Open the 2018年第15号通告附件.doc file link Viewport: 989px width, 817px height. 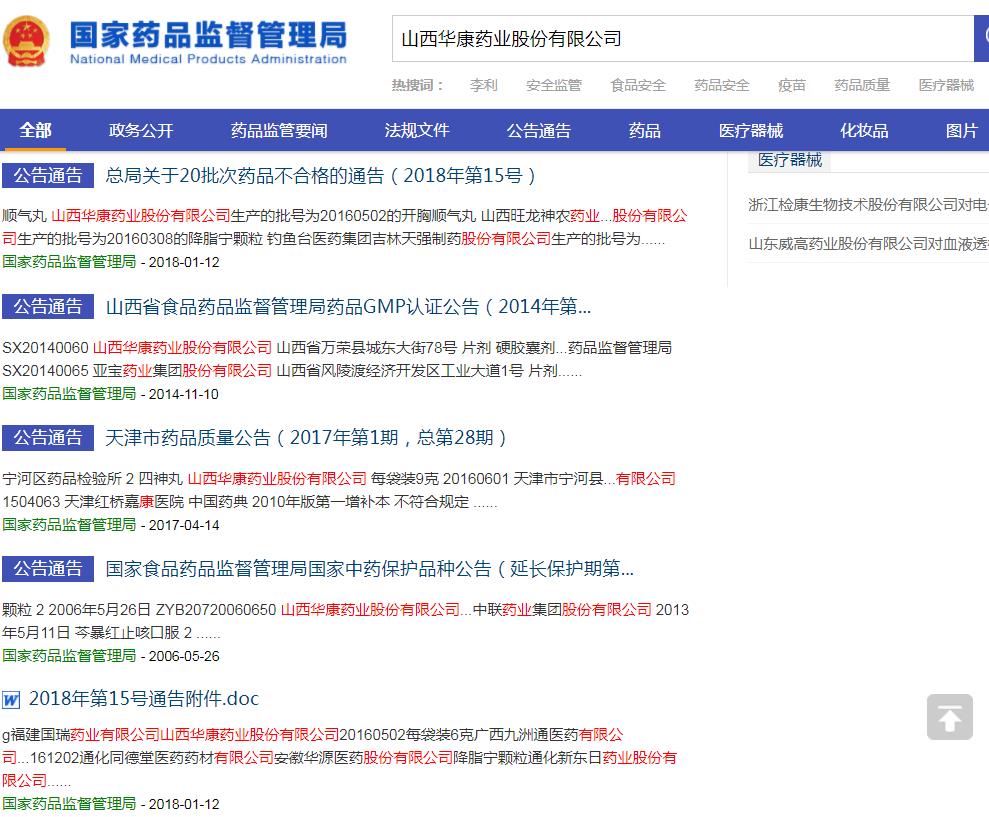tap(143, 699)
